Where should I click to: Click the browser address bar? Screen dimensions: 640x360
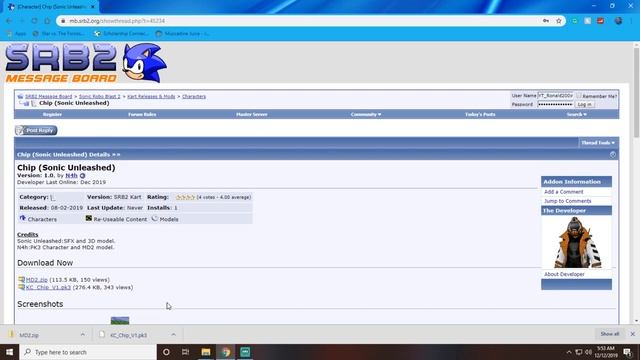(302, 21)
